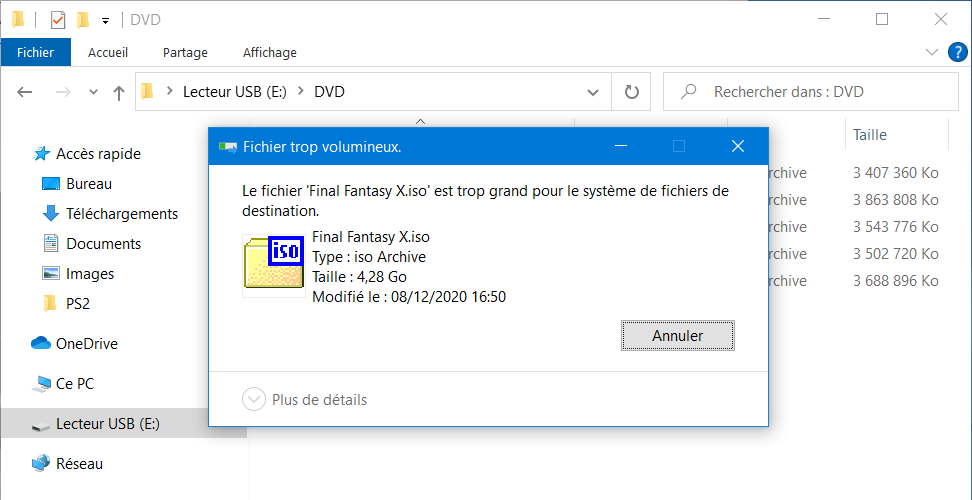972x500 pixels.
Task: Open the Quick Access Toolbar customize dropdown
Action: pos(105,20)
